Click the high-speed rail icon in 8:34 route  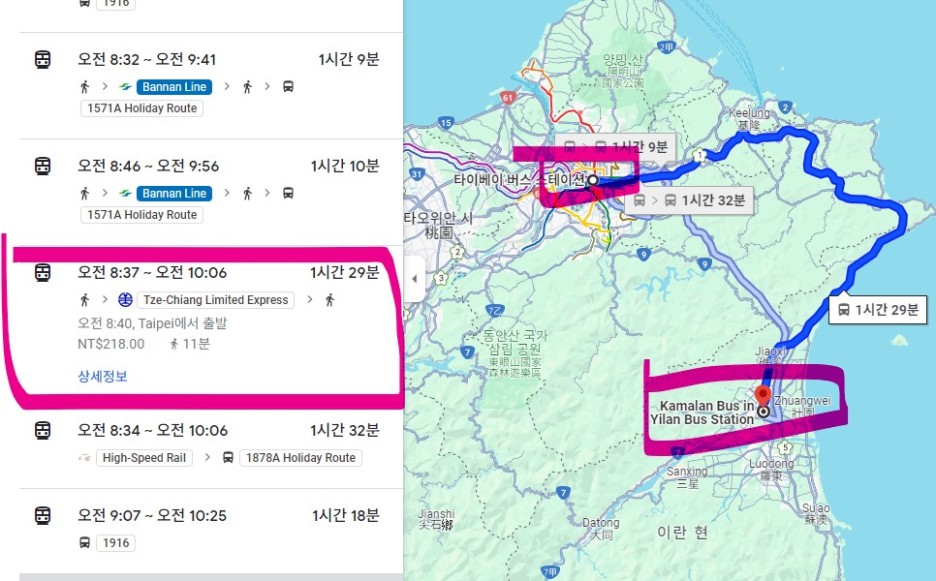tap(84, 458)
